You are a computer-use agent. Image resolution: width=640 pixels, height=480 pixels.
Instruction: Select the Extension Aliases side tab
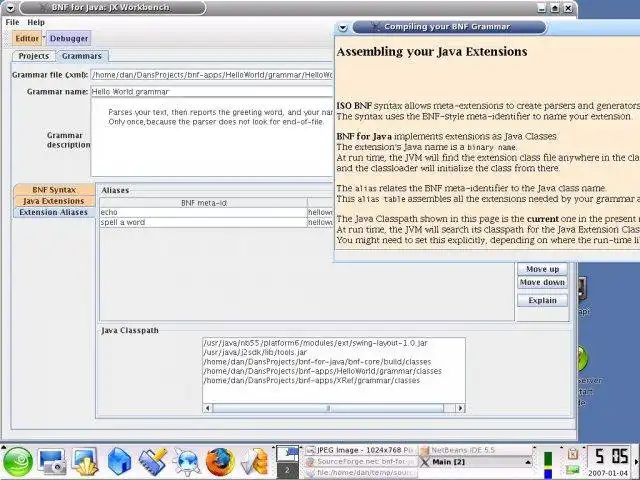pyautogui.click(x=54, y=212)
